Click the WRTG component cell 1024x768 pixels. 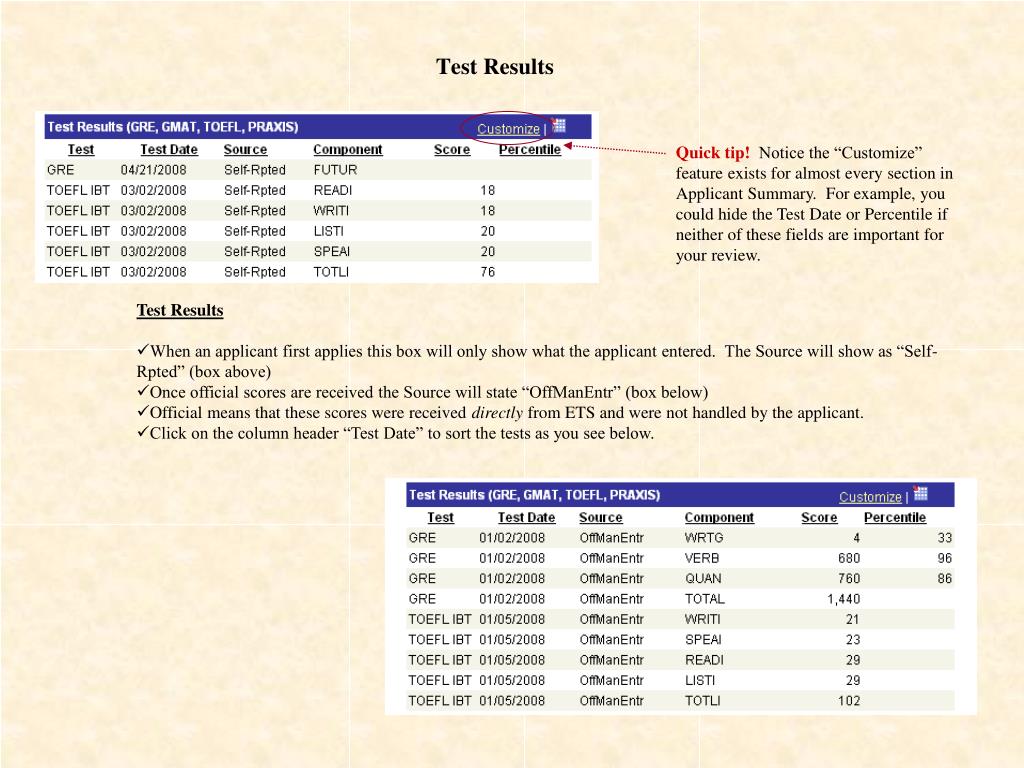tap(704, 538)
